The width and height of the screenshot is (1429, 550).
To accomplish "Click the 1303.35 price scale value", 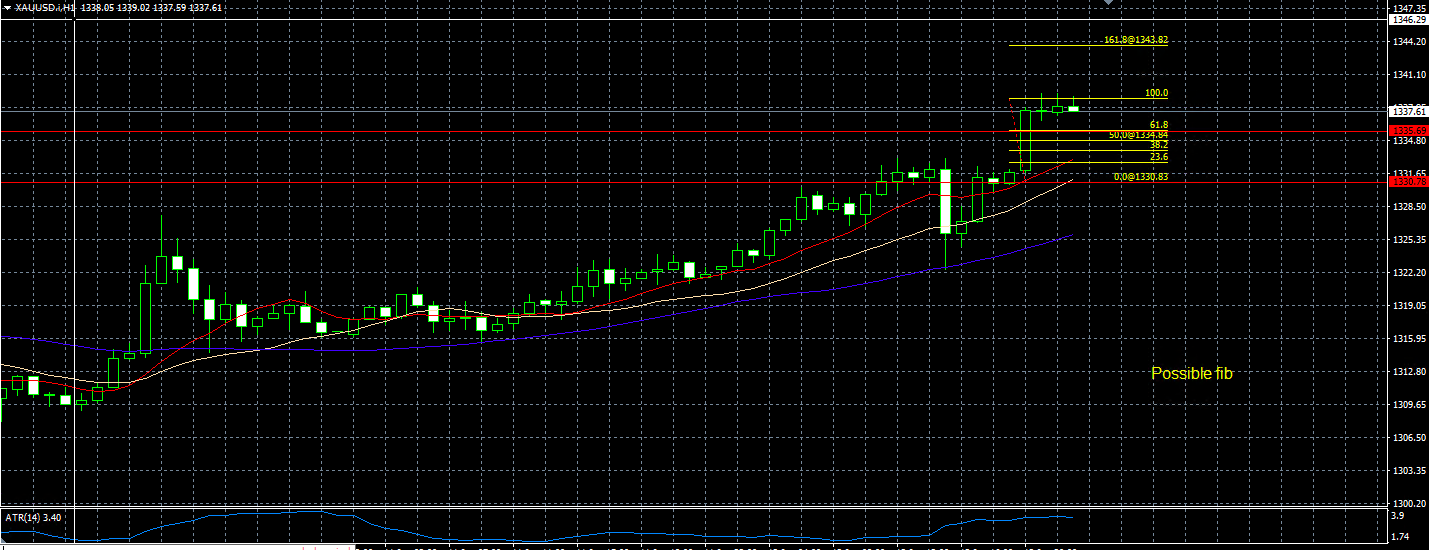I will 1408,470.
